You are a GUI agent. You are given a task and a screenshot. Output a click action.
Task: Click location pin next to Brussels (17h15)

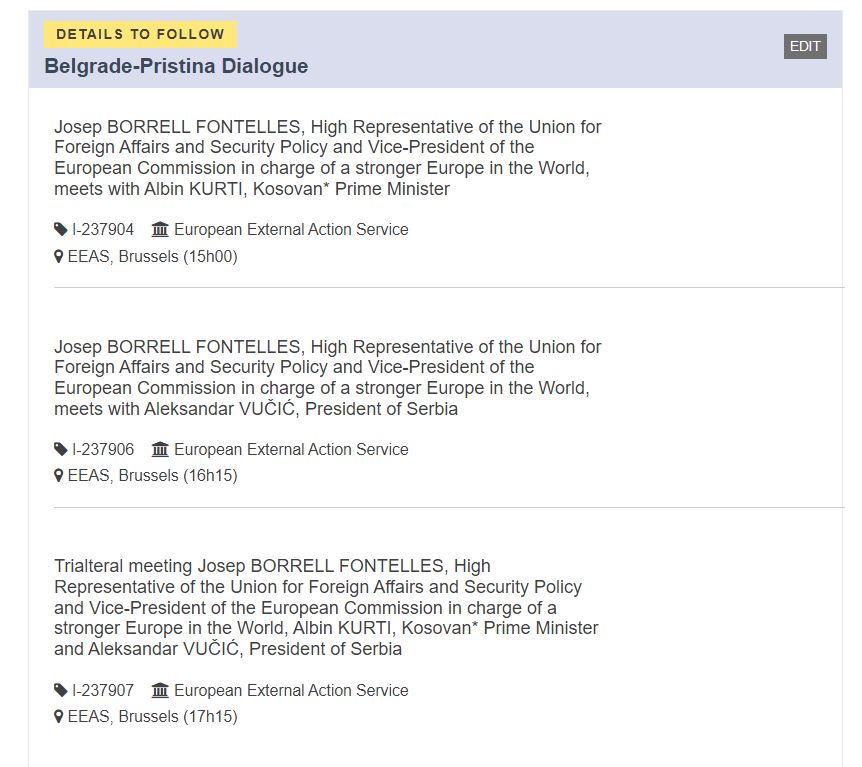tap(59, 716)
